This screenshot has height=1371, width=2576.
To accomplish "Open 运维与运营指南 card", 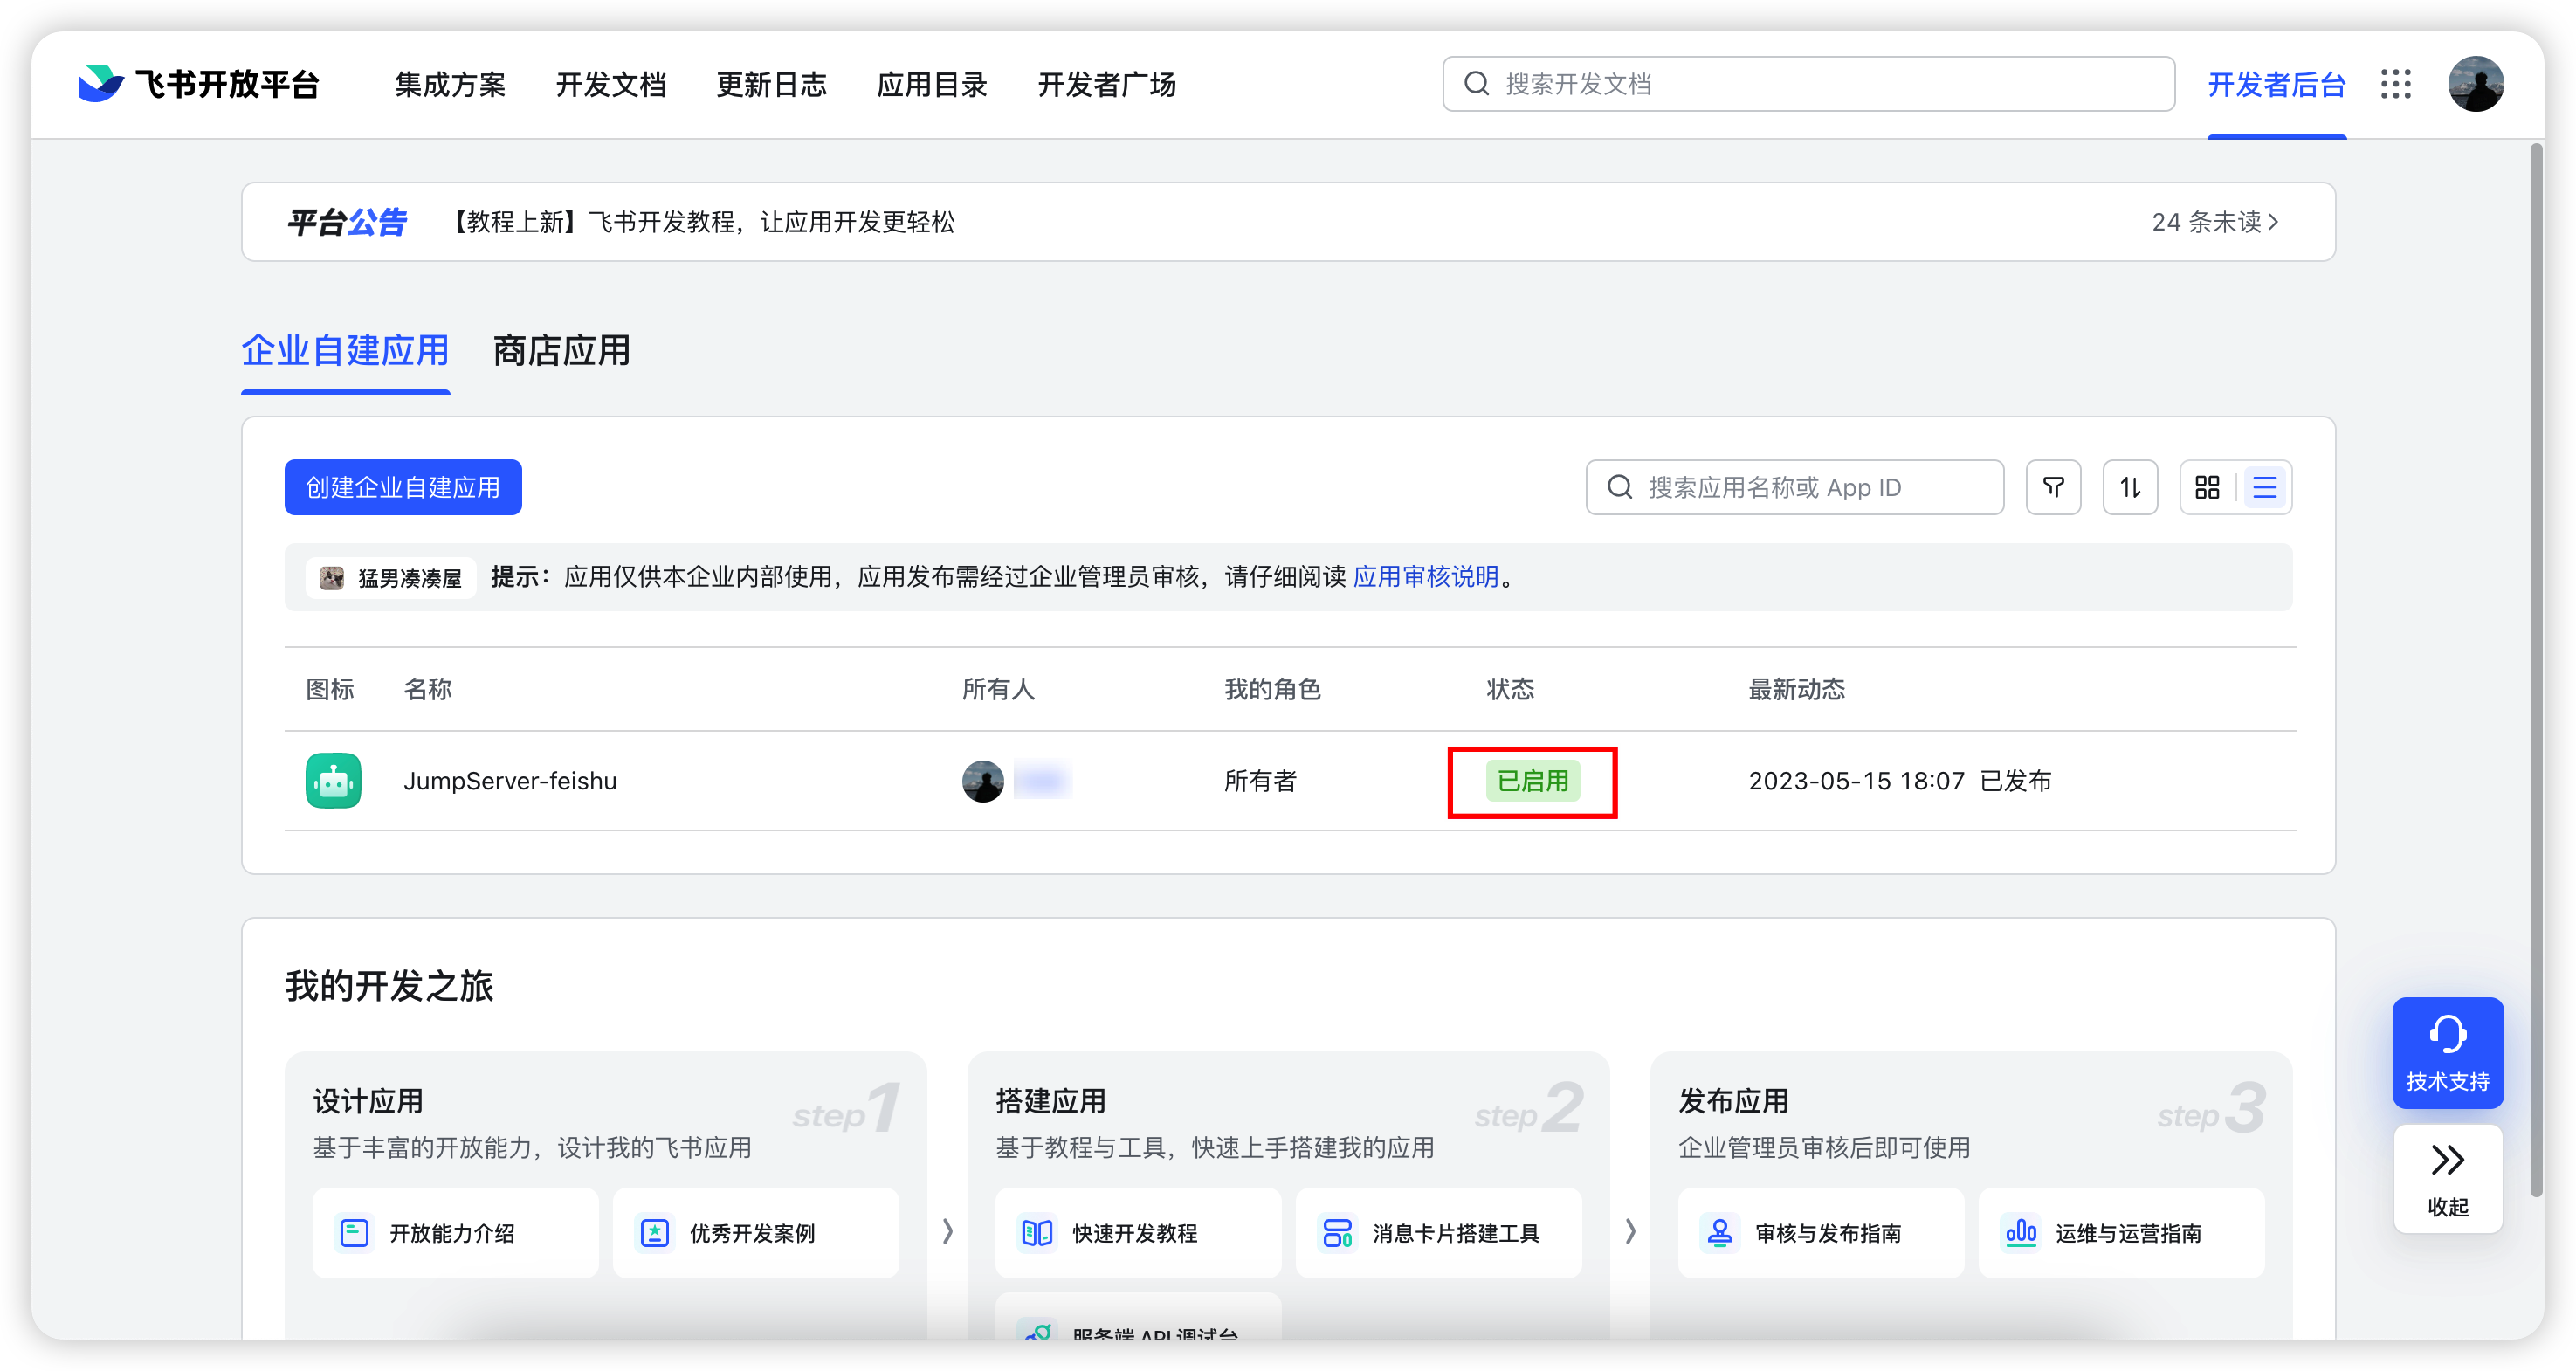I will [x=2120, y=1232].
